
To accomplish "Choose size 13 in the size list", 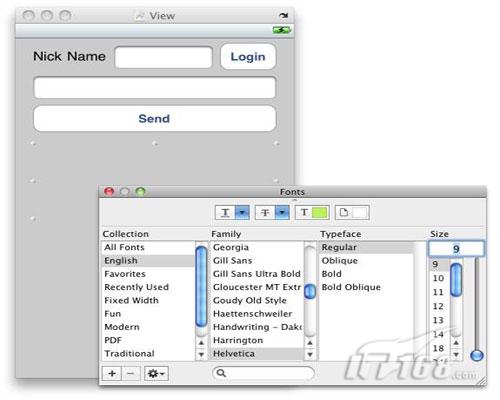I will pyautogui.click(x=439, y=320).
